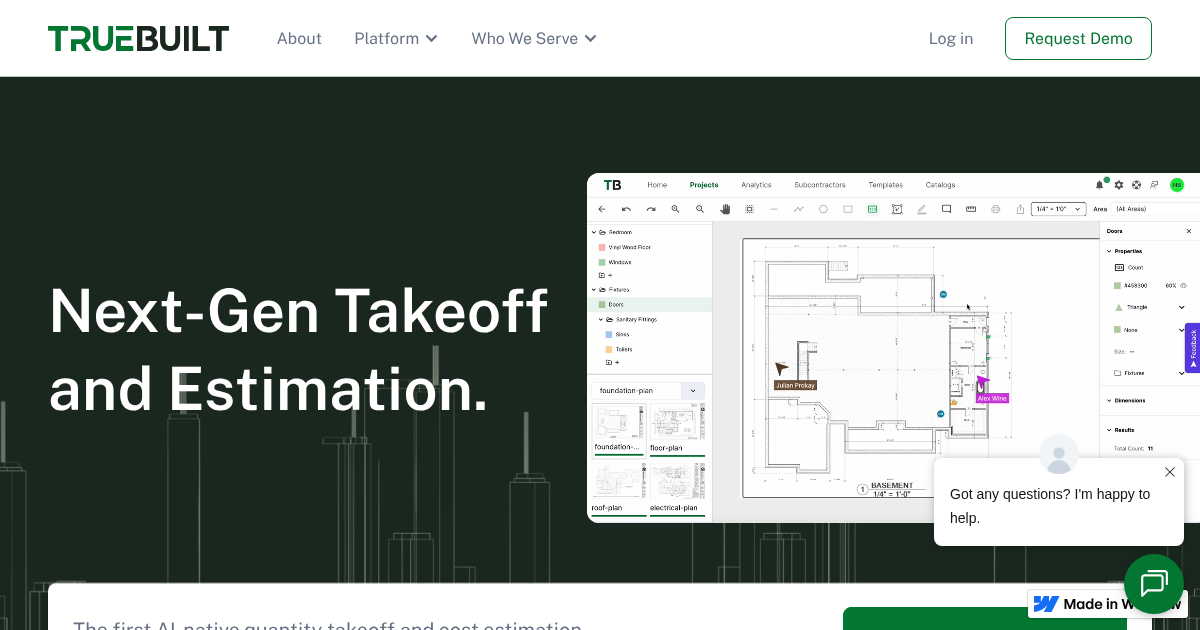This screenshot has width=1200, height=630.
Task: Redo the last action
Action: click(x=650, y=209)
